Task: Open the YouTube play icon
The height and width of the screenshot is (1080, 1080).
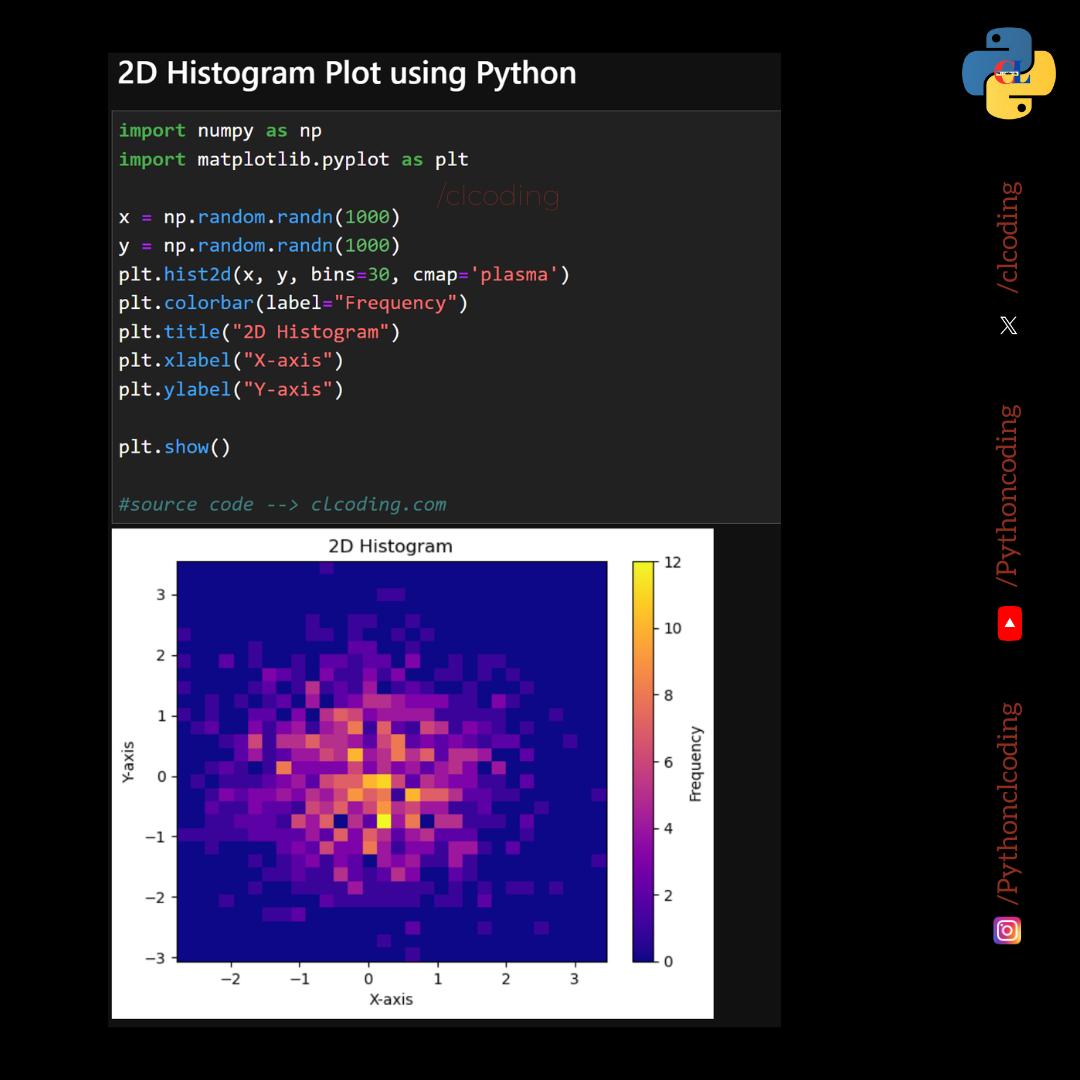Action: (1010, 623)
